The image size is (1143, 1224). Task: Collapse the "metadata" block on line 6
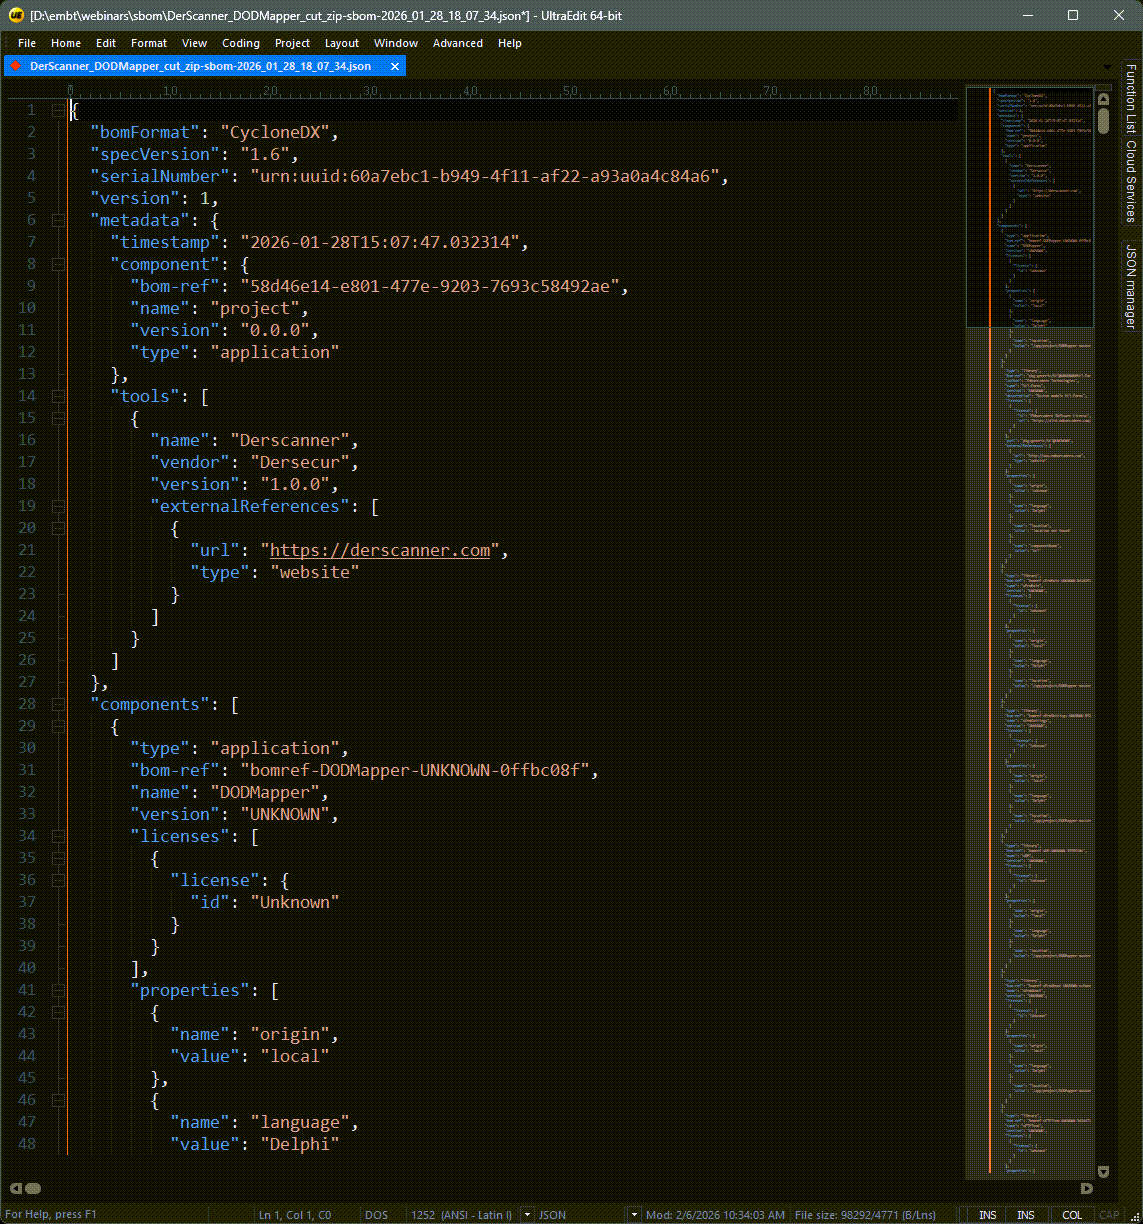pyautogui.click(x=58, y=220)
